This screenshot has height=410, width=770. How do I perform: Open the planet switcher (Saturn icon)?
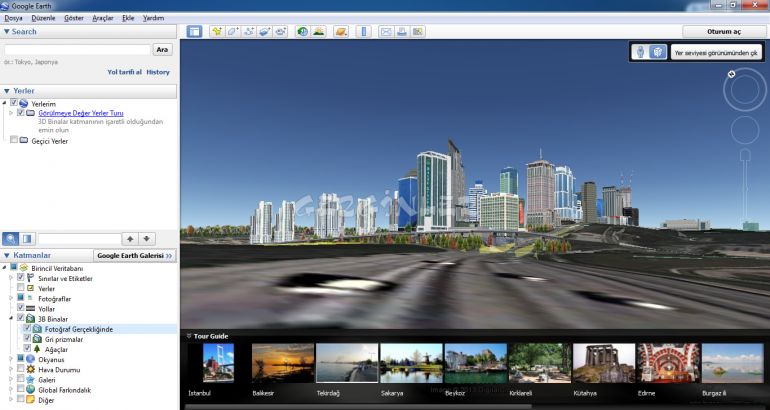(x=340, y=32)
